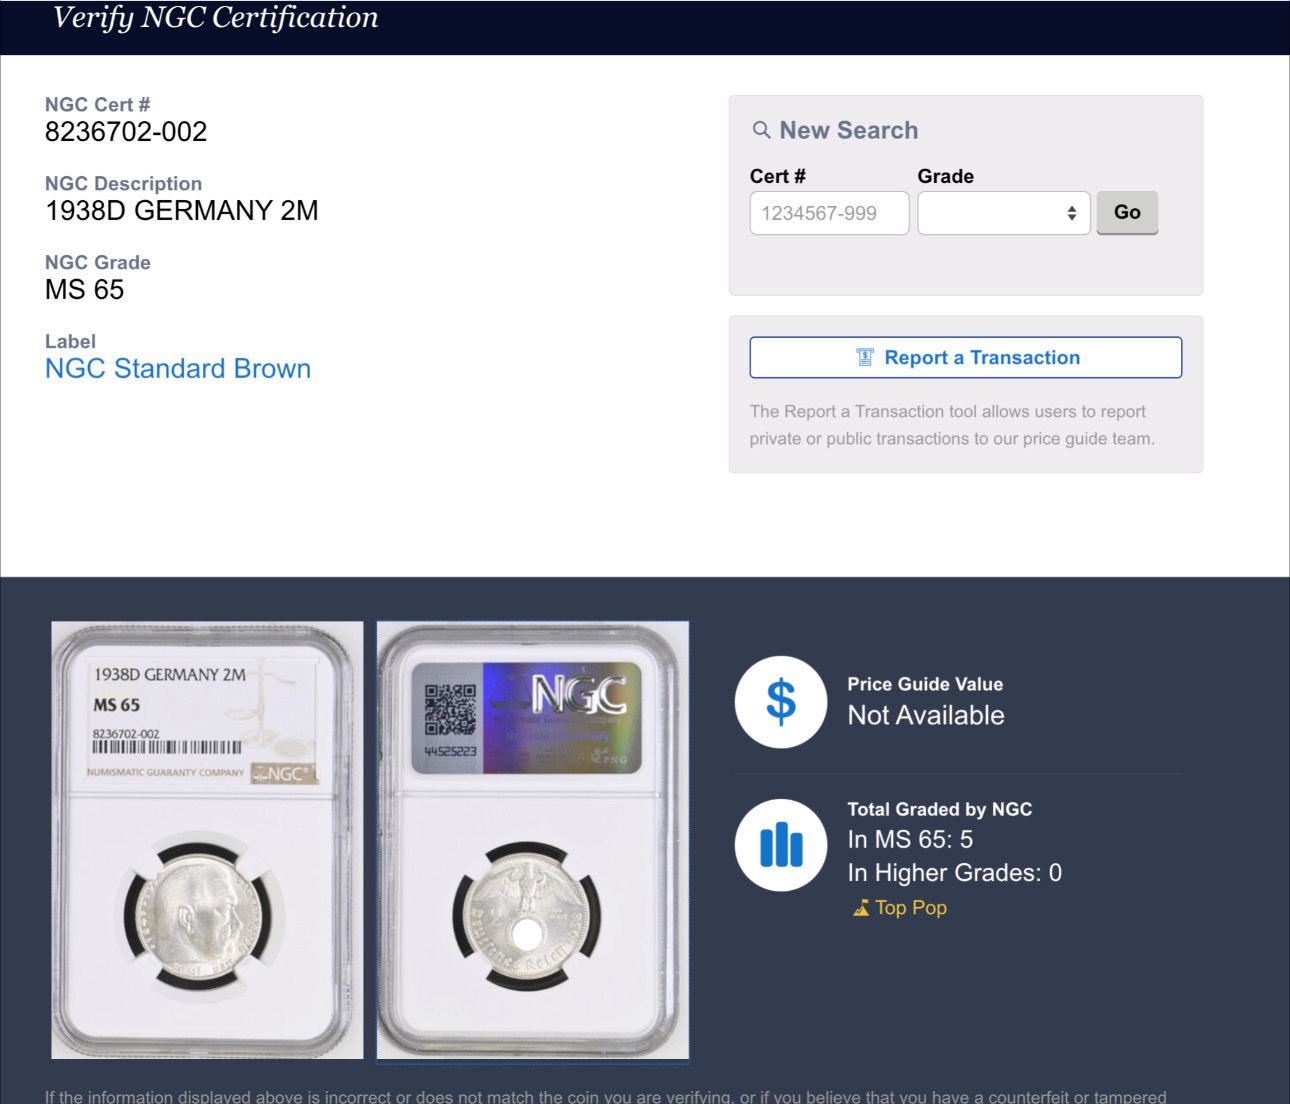This screenshot has width=1290, height=1104.
Task: Click the New Search heading
Action: [848, 130]
